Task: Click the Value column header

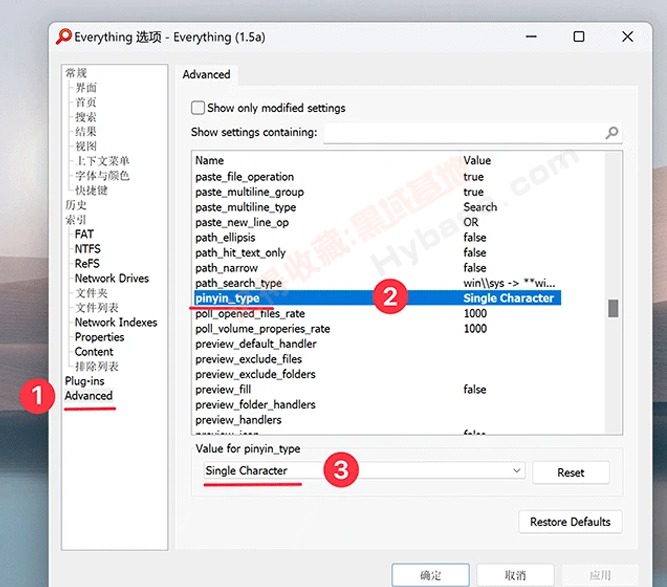Action: point(477,160)
